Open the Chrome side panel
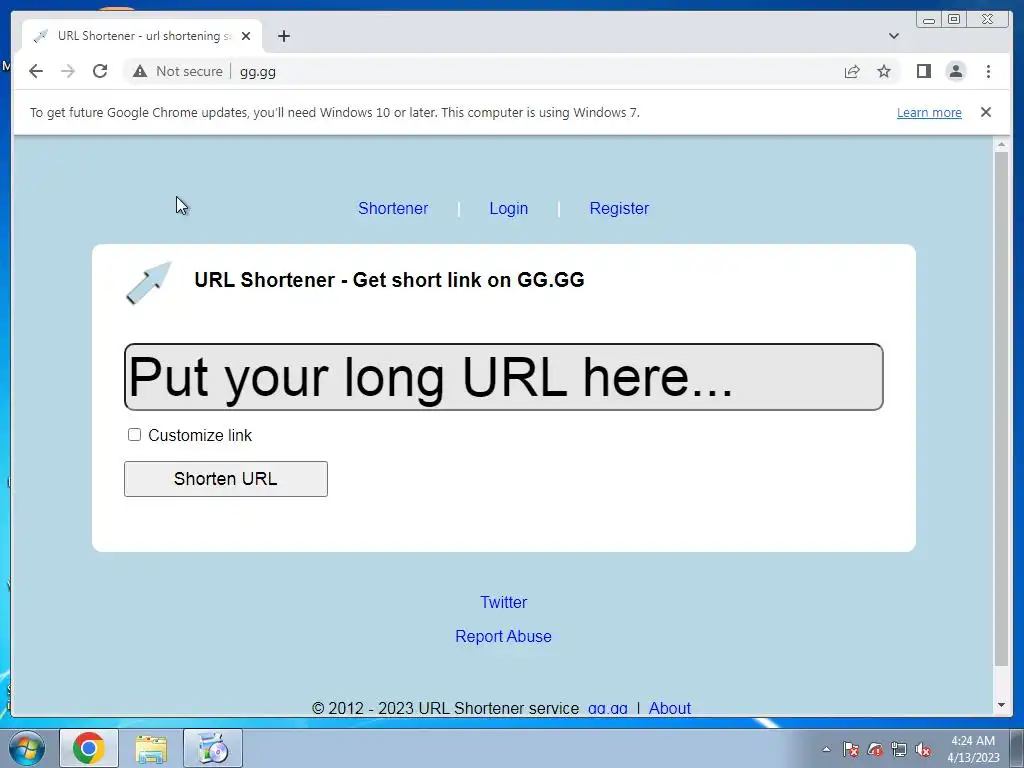1024x768 pixels. click(x=923, y=71)
